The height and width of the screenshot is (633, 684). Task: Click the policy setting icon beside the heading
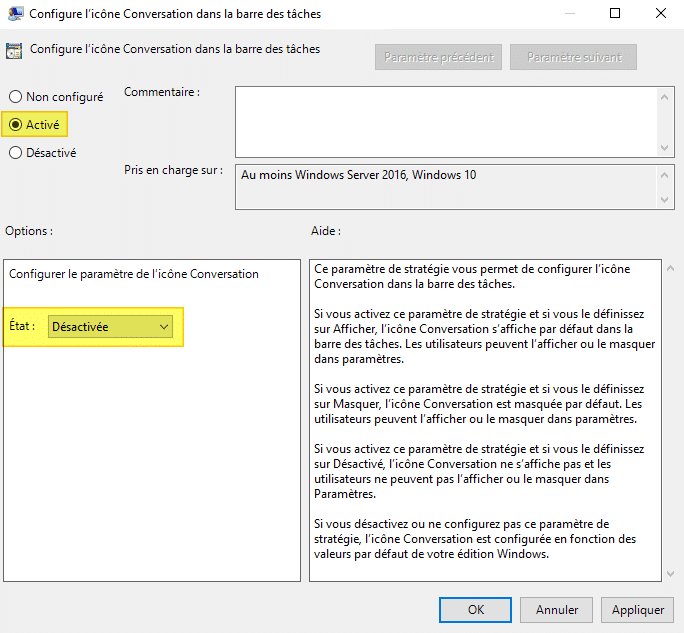pyautogui.click(x=14, y=51)
